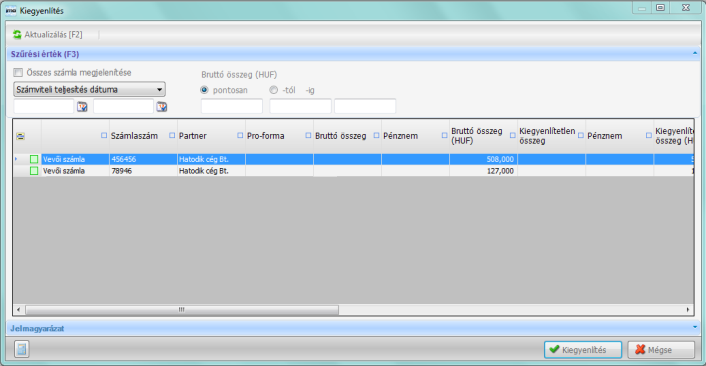This screenshot has height=366, width=706.
Task: Open Számviteli teljesítés dátuma dropdown
Action: point(90,89)
